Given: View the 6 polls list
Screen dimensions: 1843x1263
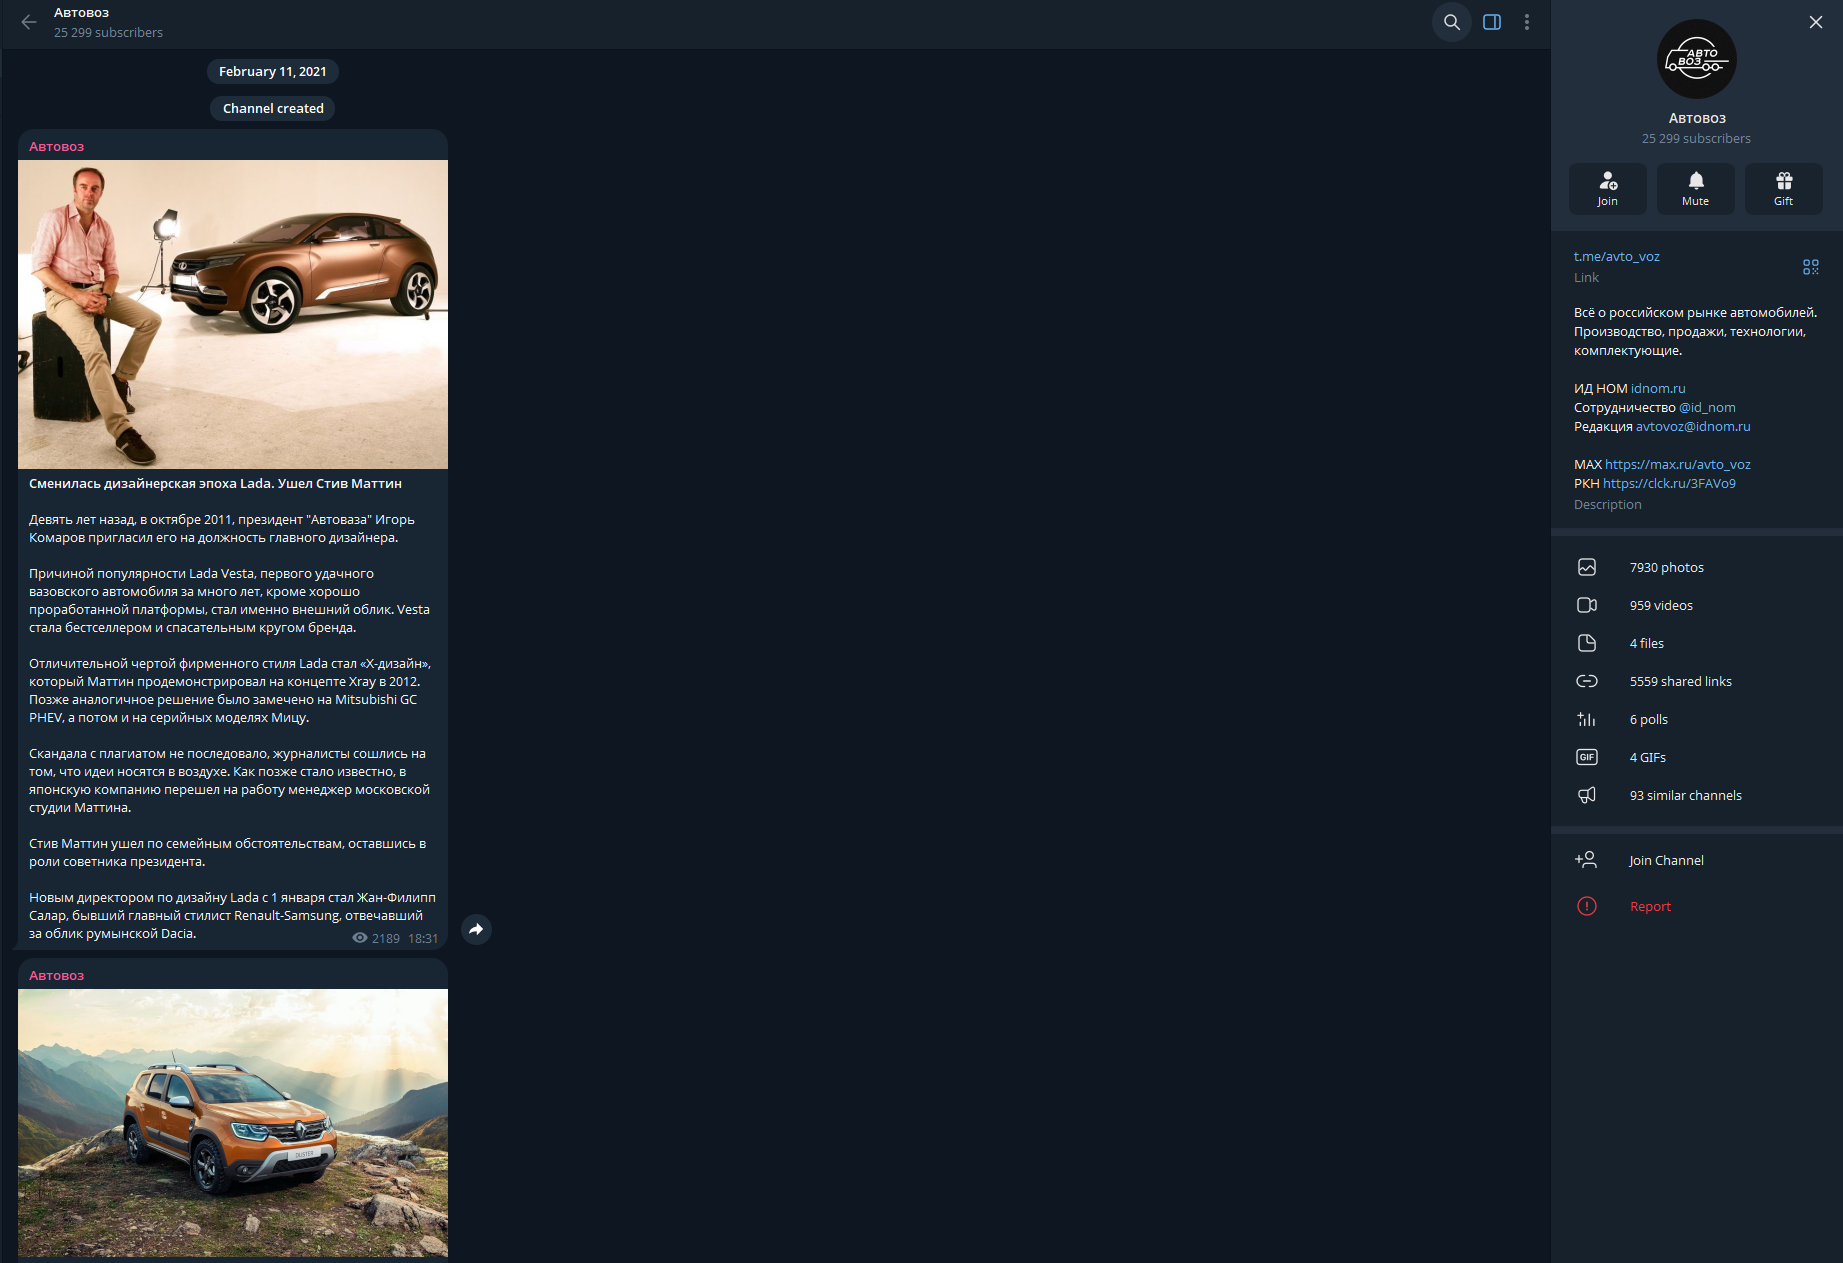Looking at the screenshot, I should point(1649,719).
